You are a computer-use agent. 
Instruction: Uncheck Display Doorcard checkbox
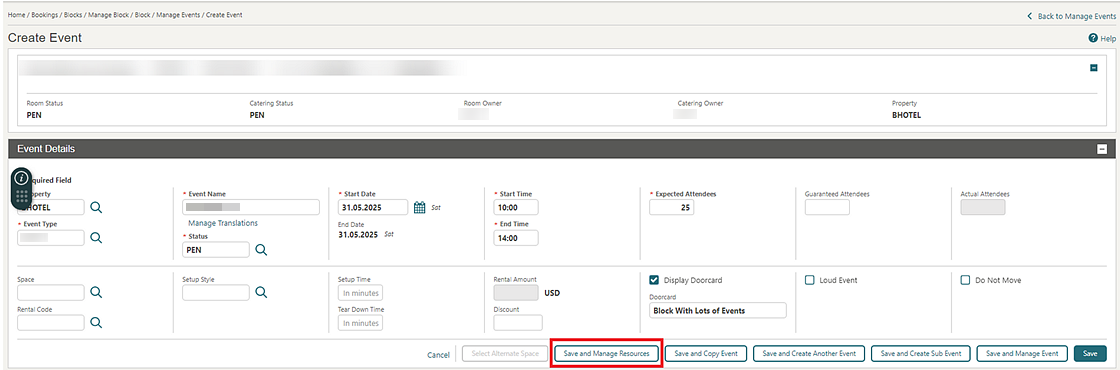tap(654, 280)
